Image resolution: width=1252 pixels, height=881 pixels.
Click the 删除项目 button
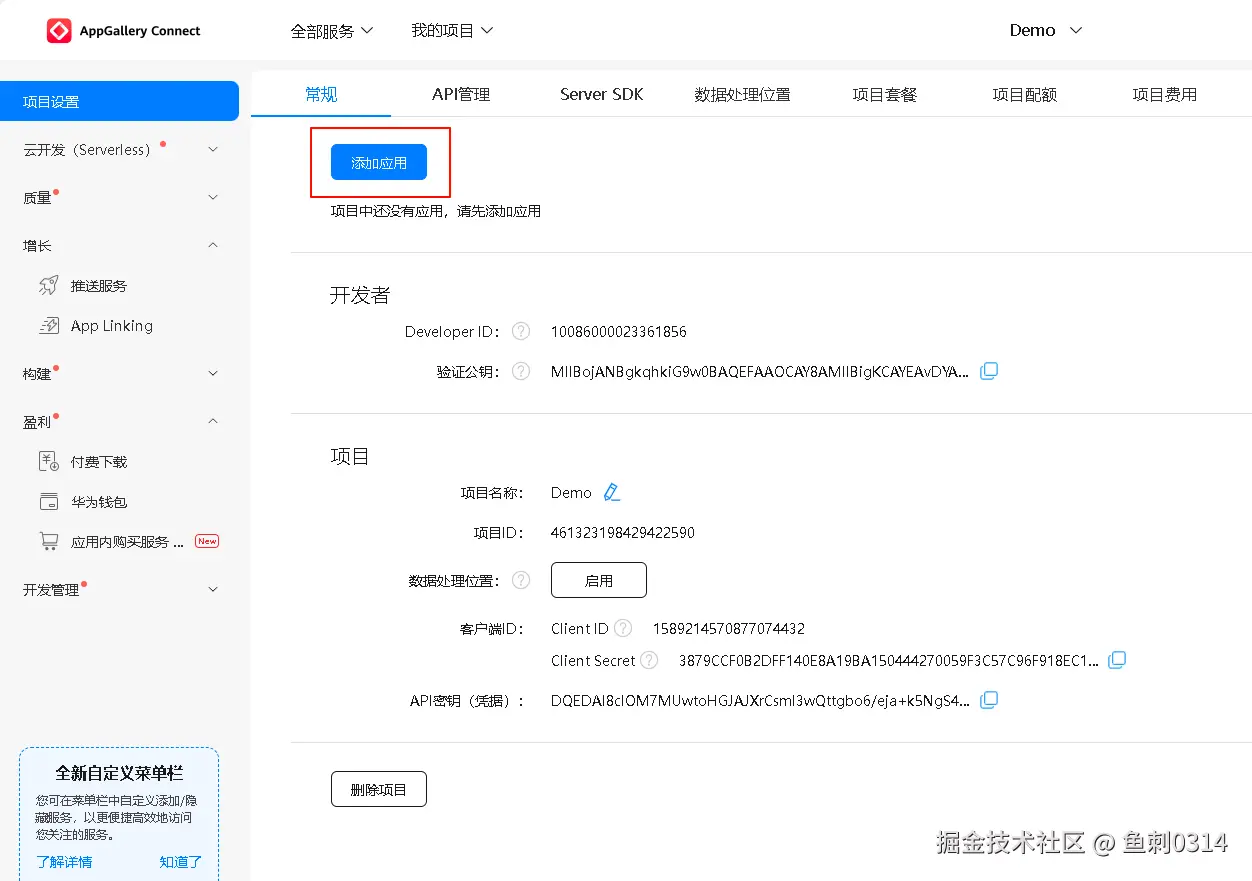tap(379, 789)
